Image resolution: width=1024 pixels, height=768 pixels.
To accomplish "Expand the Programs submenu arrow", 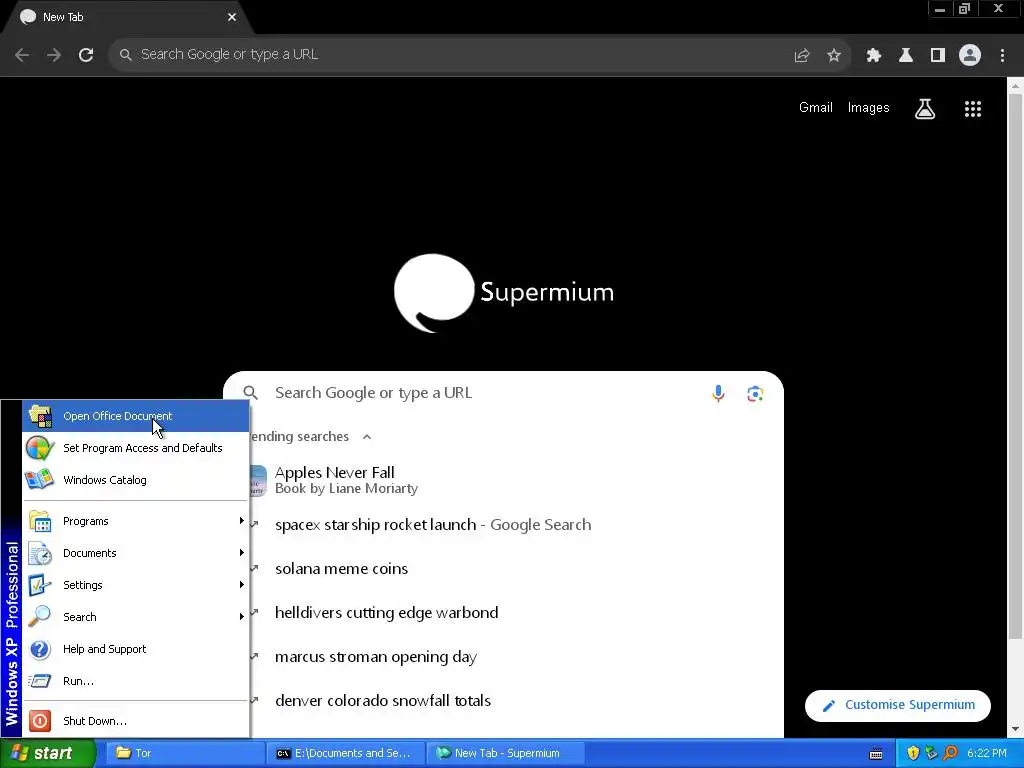I will pyautogui.click(x=242, y=520).
